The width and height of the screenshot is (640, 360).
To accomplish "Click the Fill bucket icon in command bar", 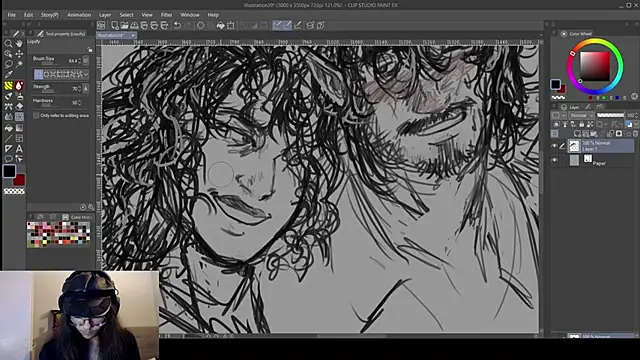I will click(x=220, y=25).
